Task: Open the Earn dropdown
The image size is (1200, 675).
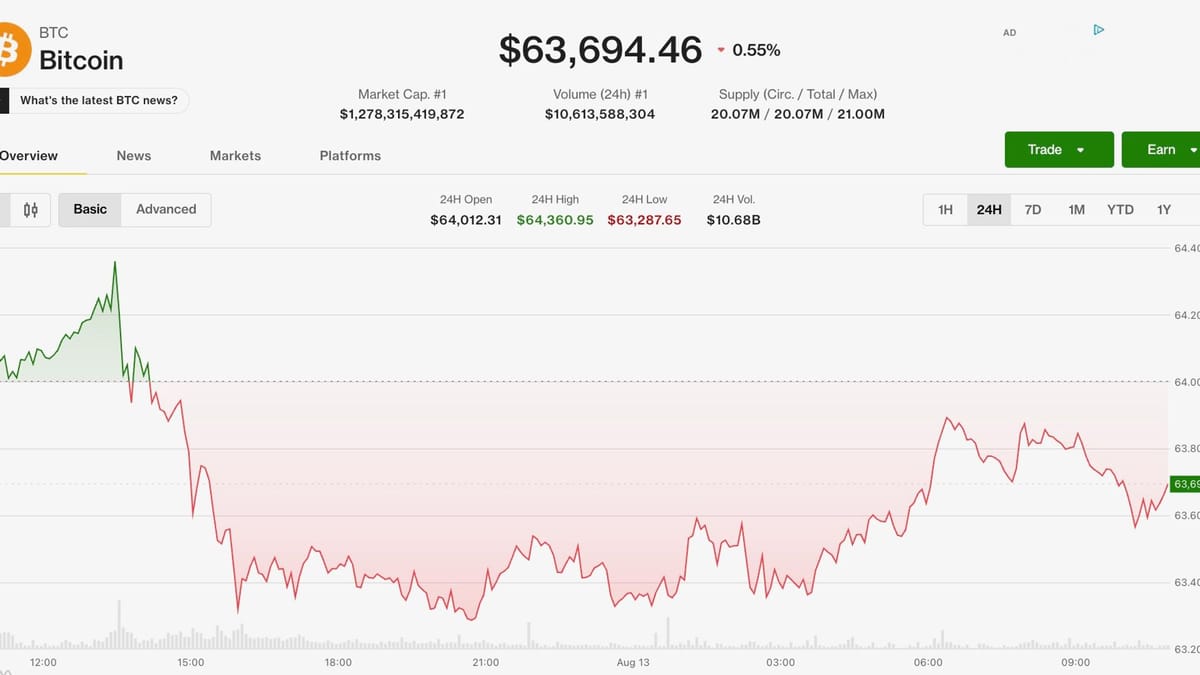Action: pyautogui.click(x=1162, y=149)
